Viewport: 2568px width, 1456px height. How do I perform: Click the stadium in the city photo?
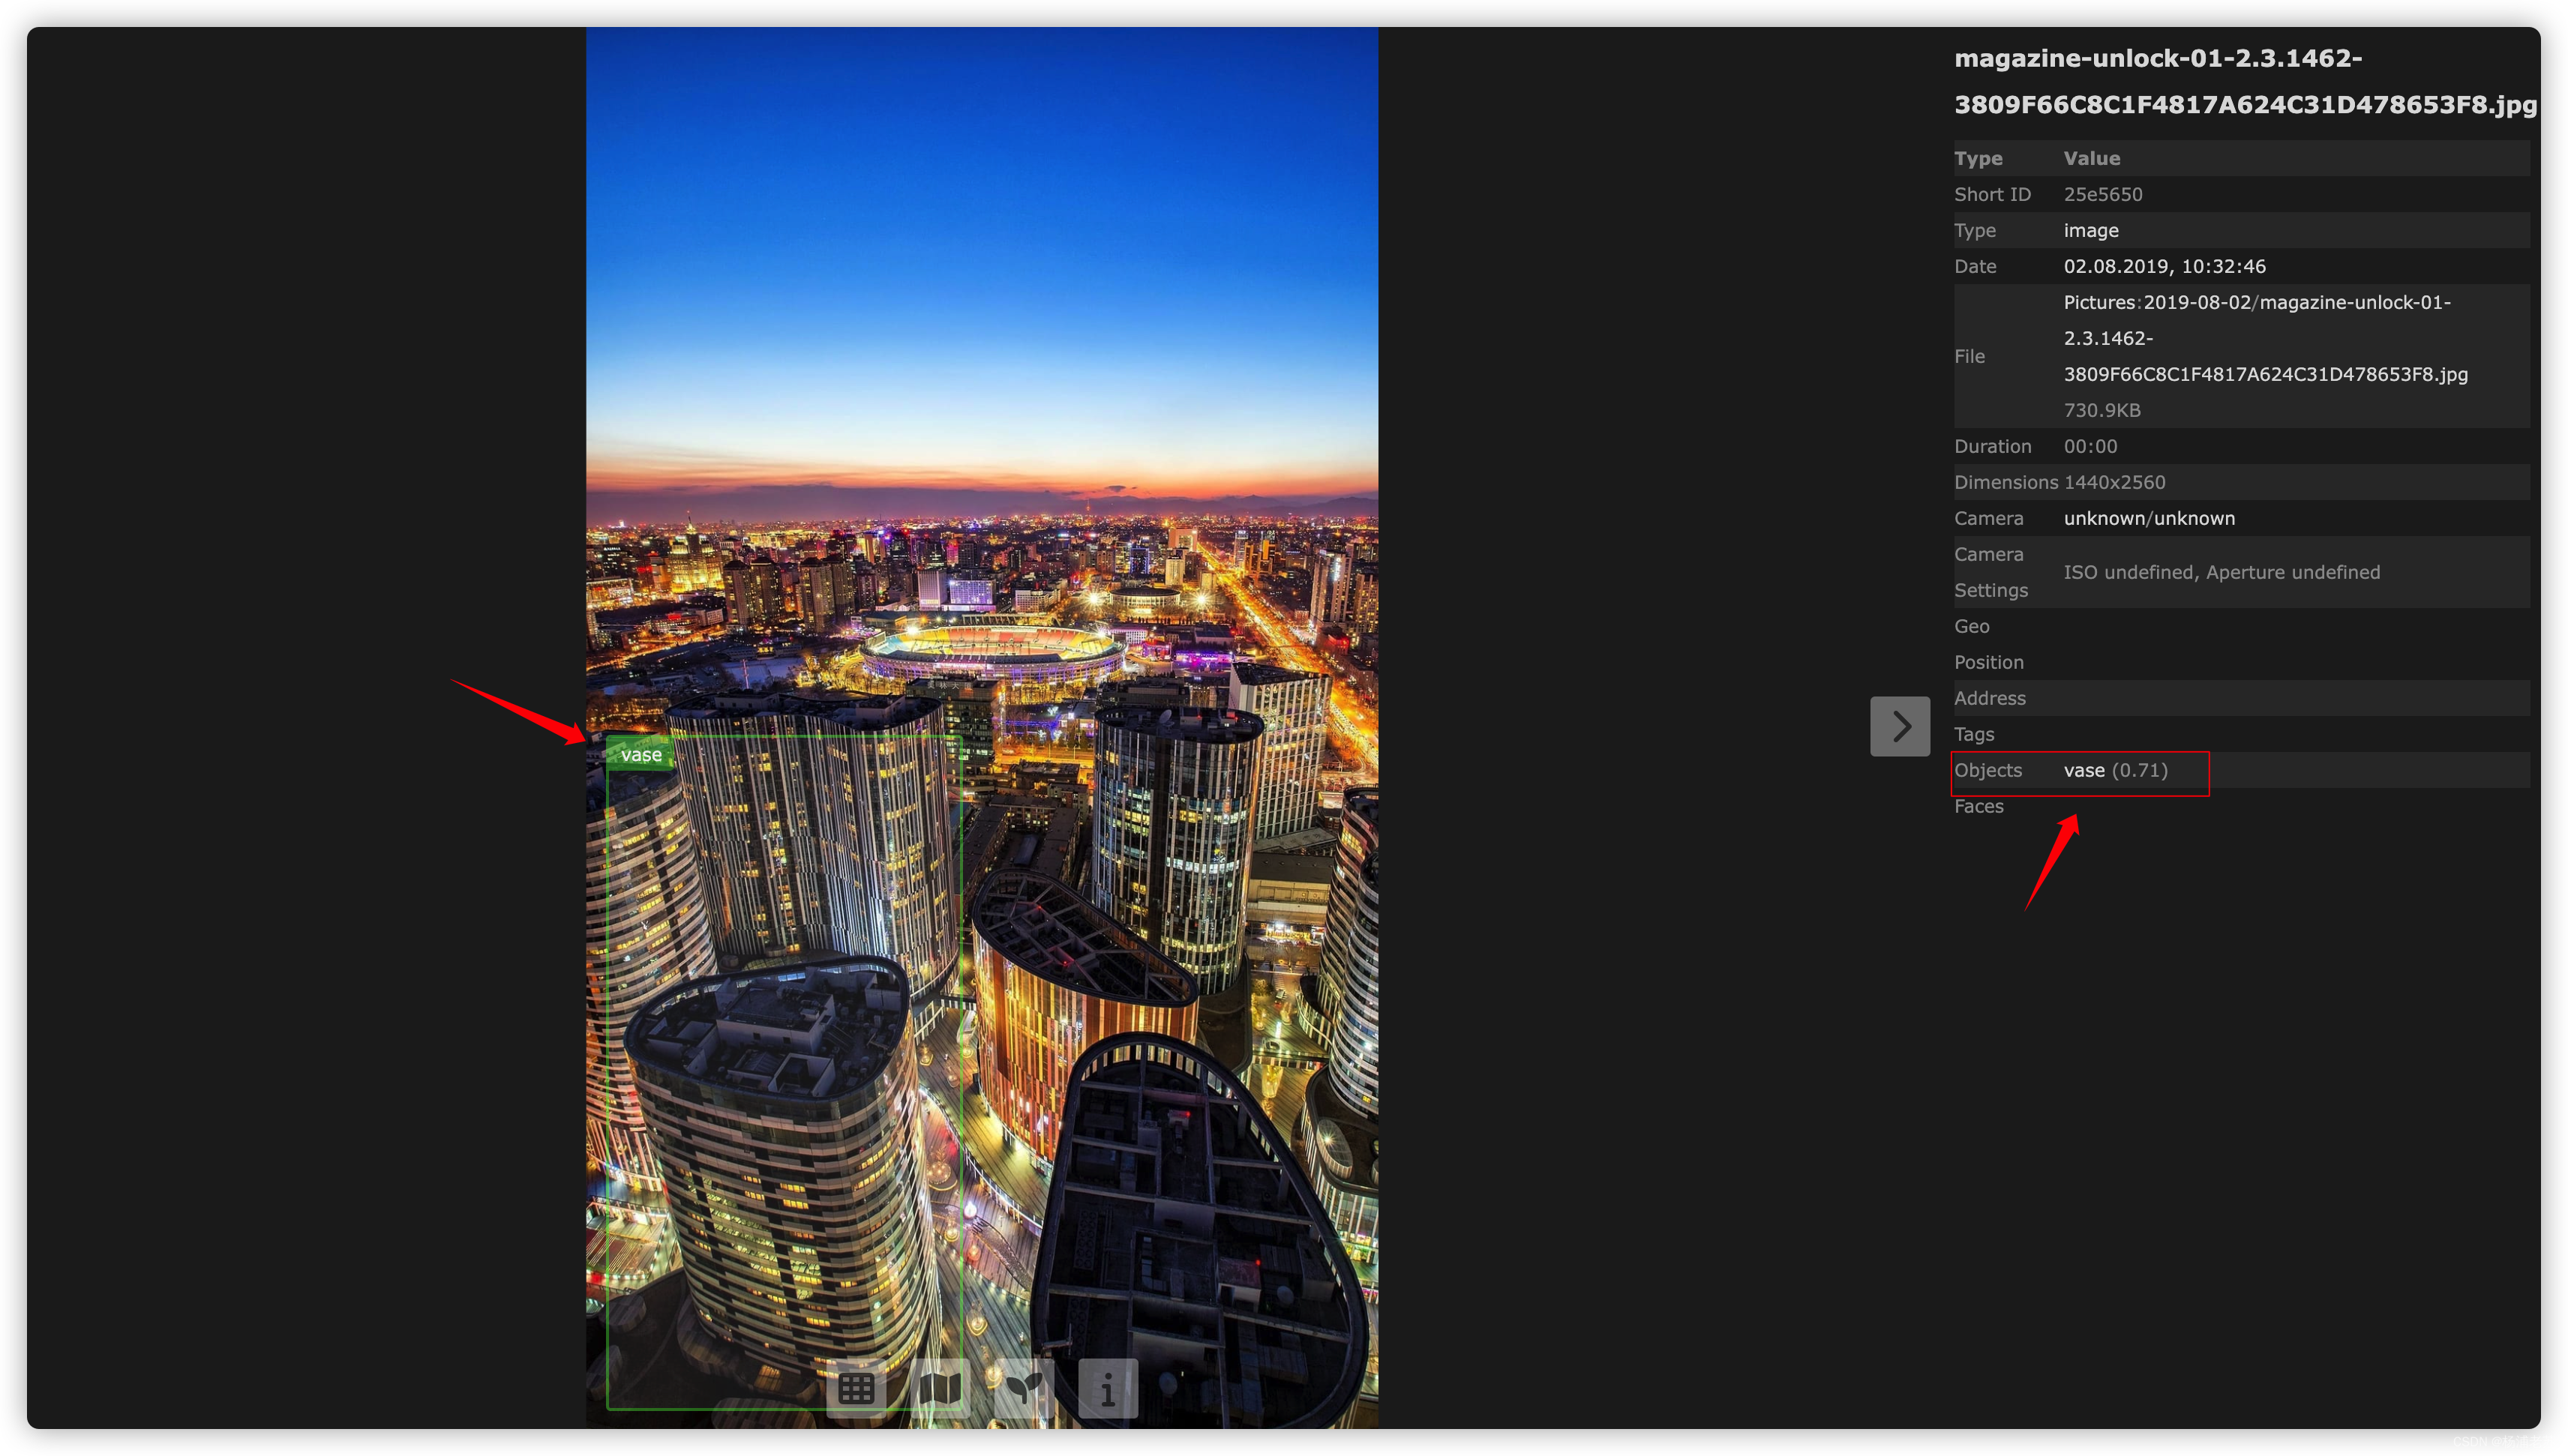point(992,650)
